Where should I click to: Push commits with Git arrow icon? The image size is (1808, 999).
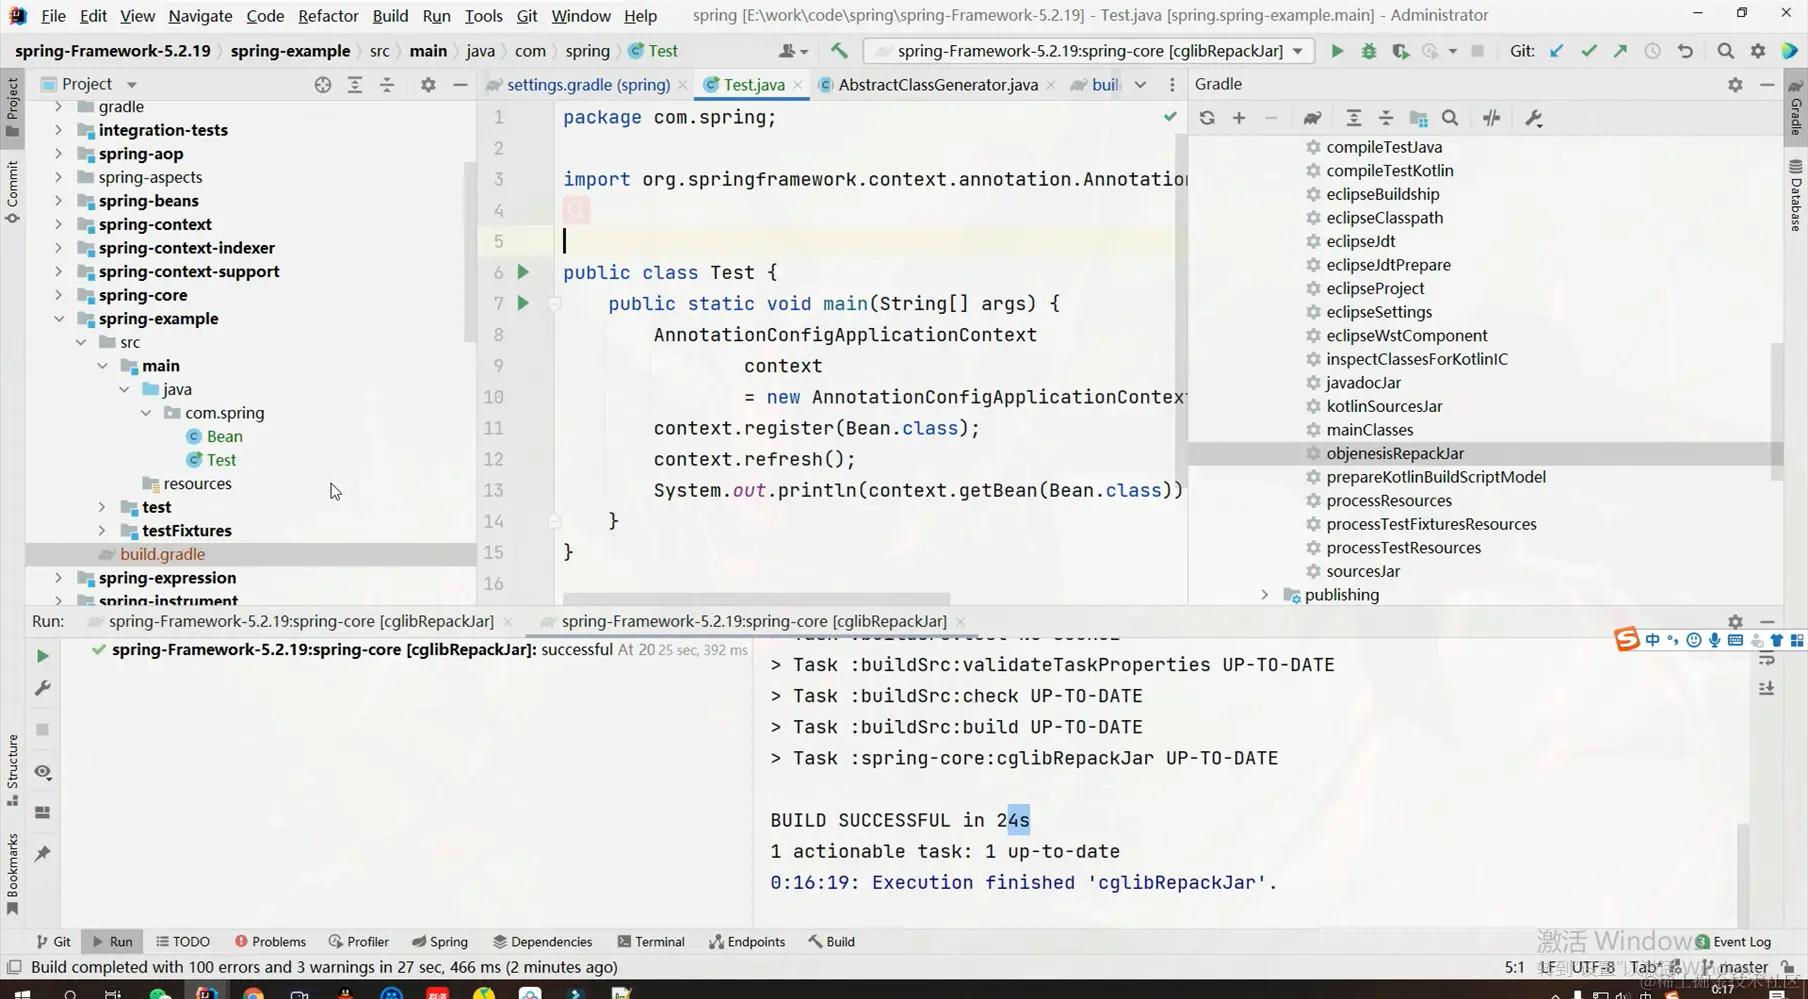pos(1621,51)
